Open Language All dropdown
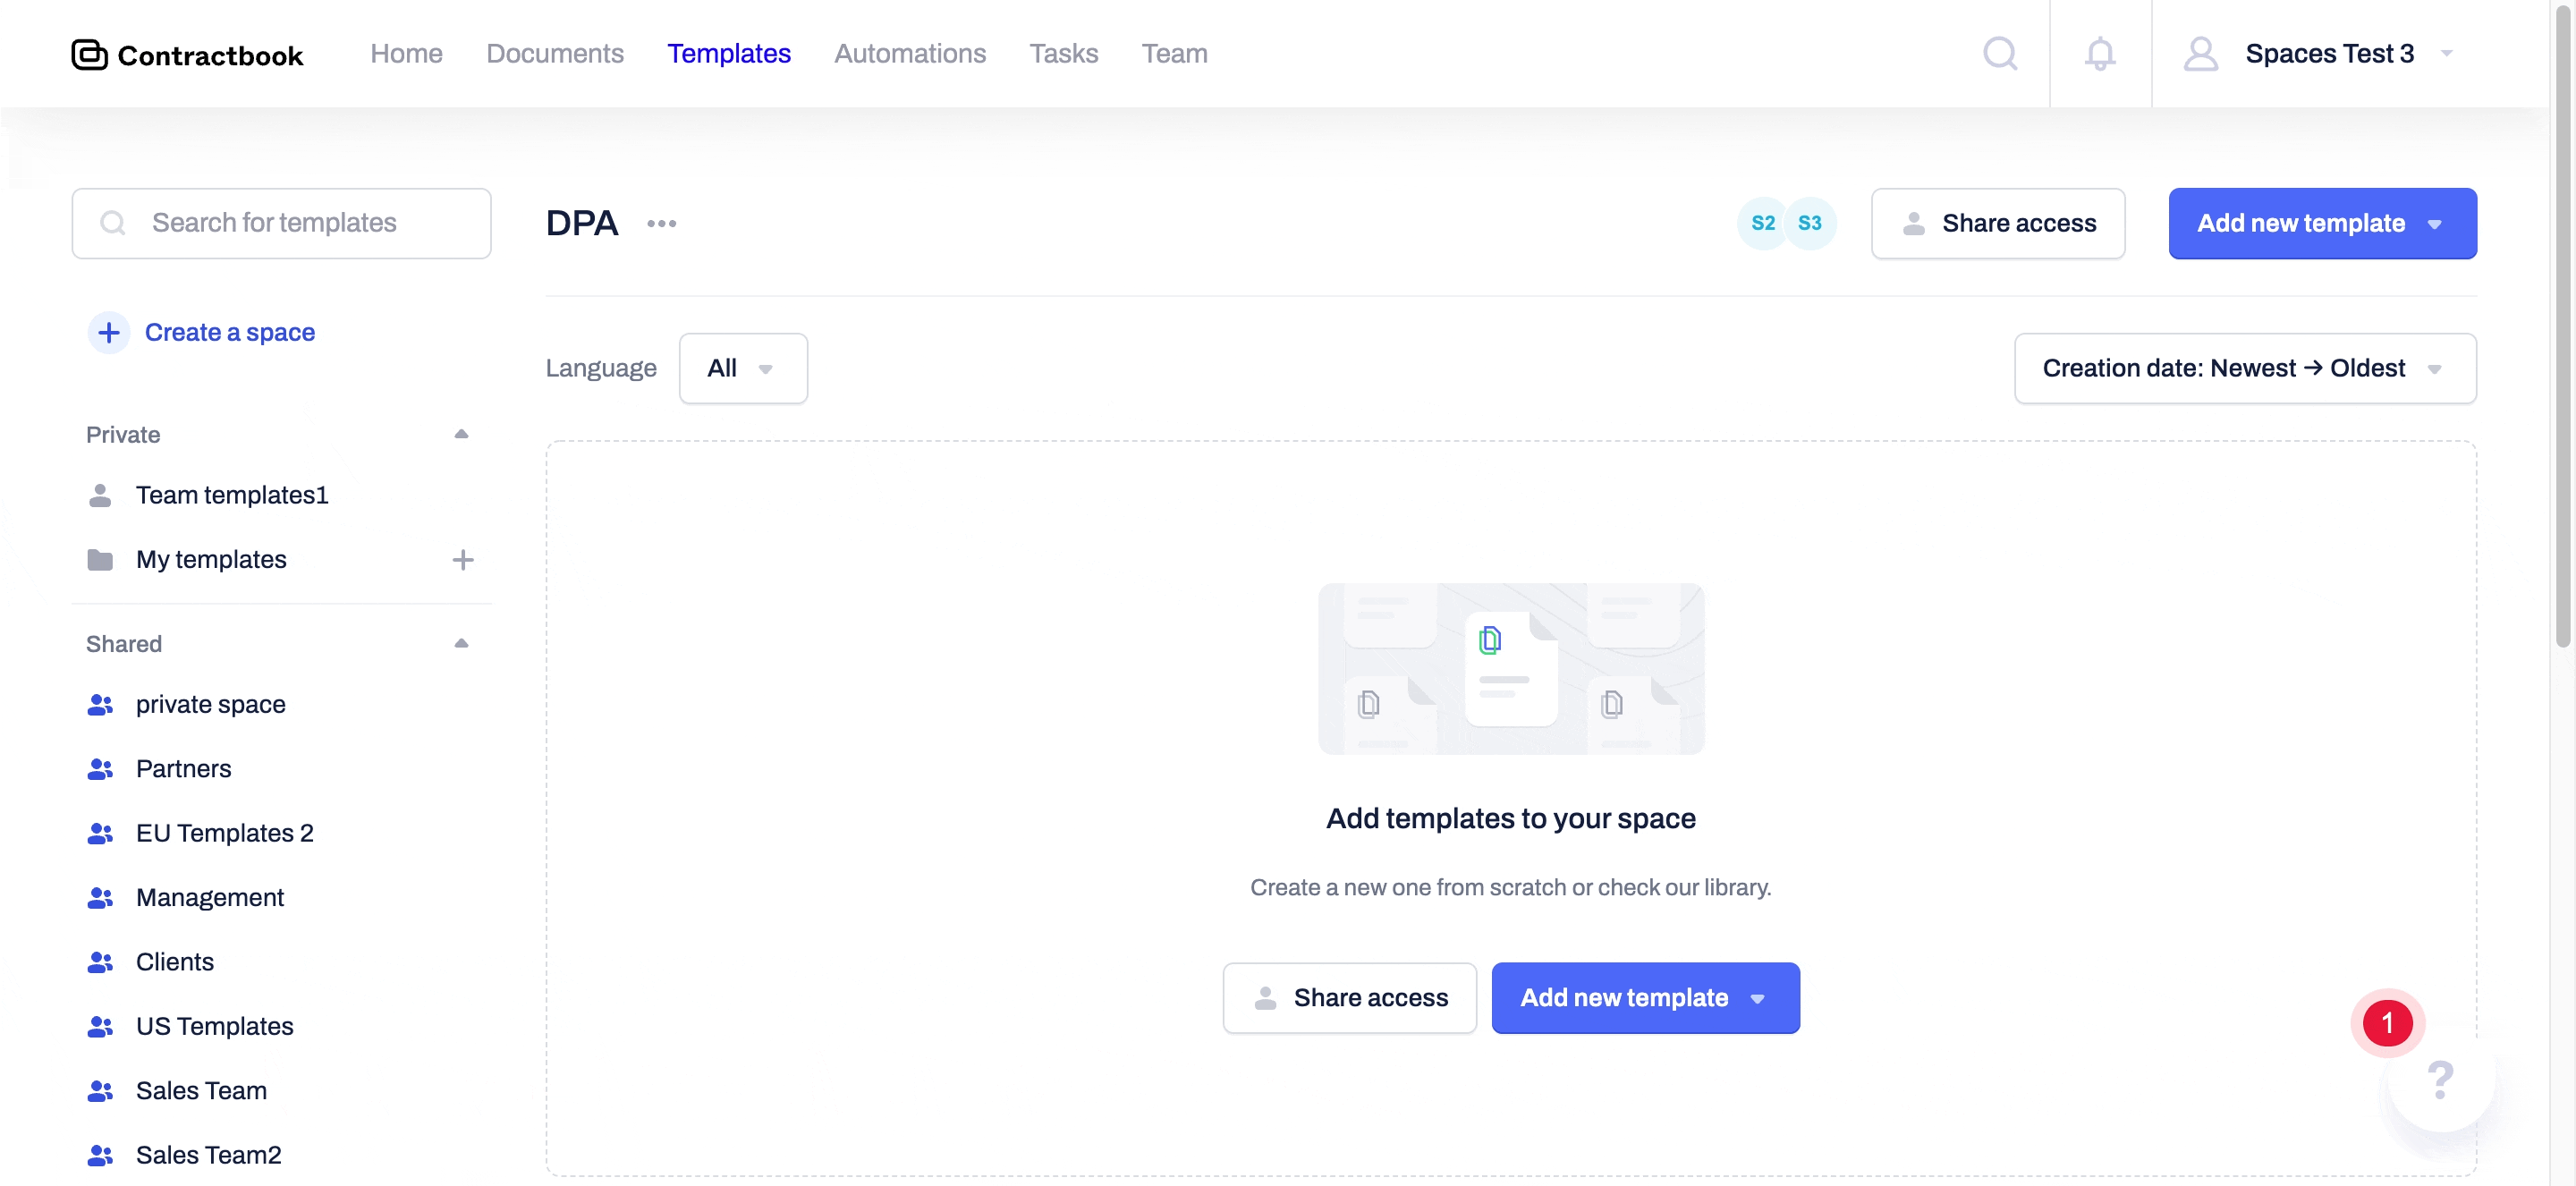2576x1186 pixels. pos(743,368)
